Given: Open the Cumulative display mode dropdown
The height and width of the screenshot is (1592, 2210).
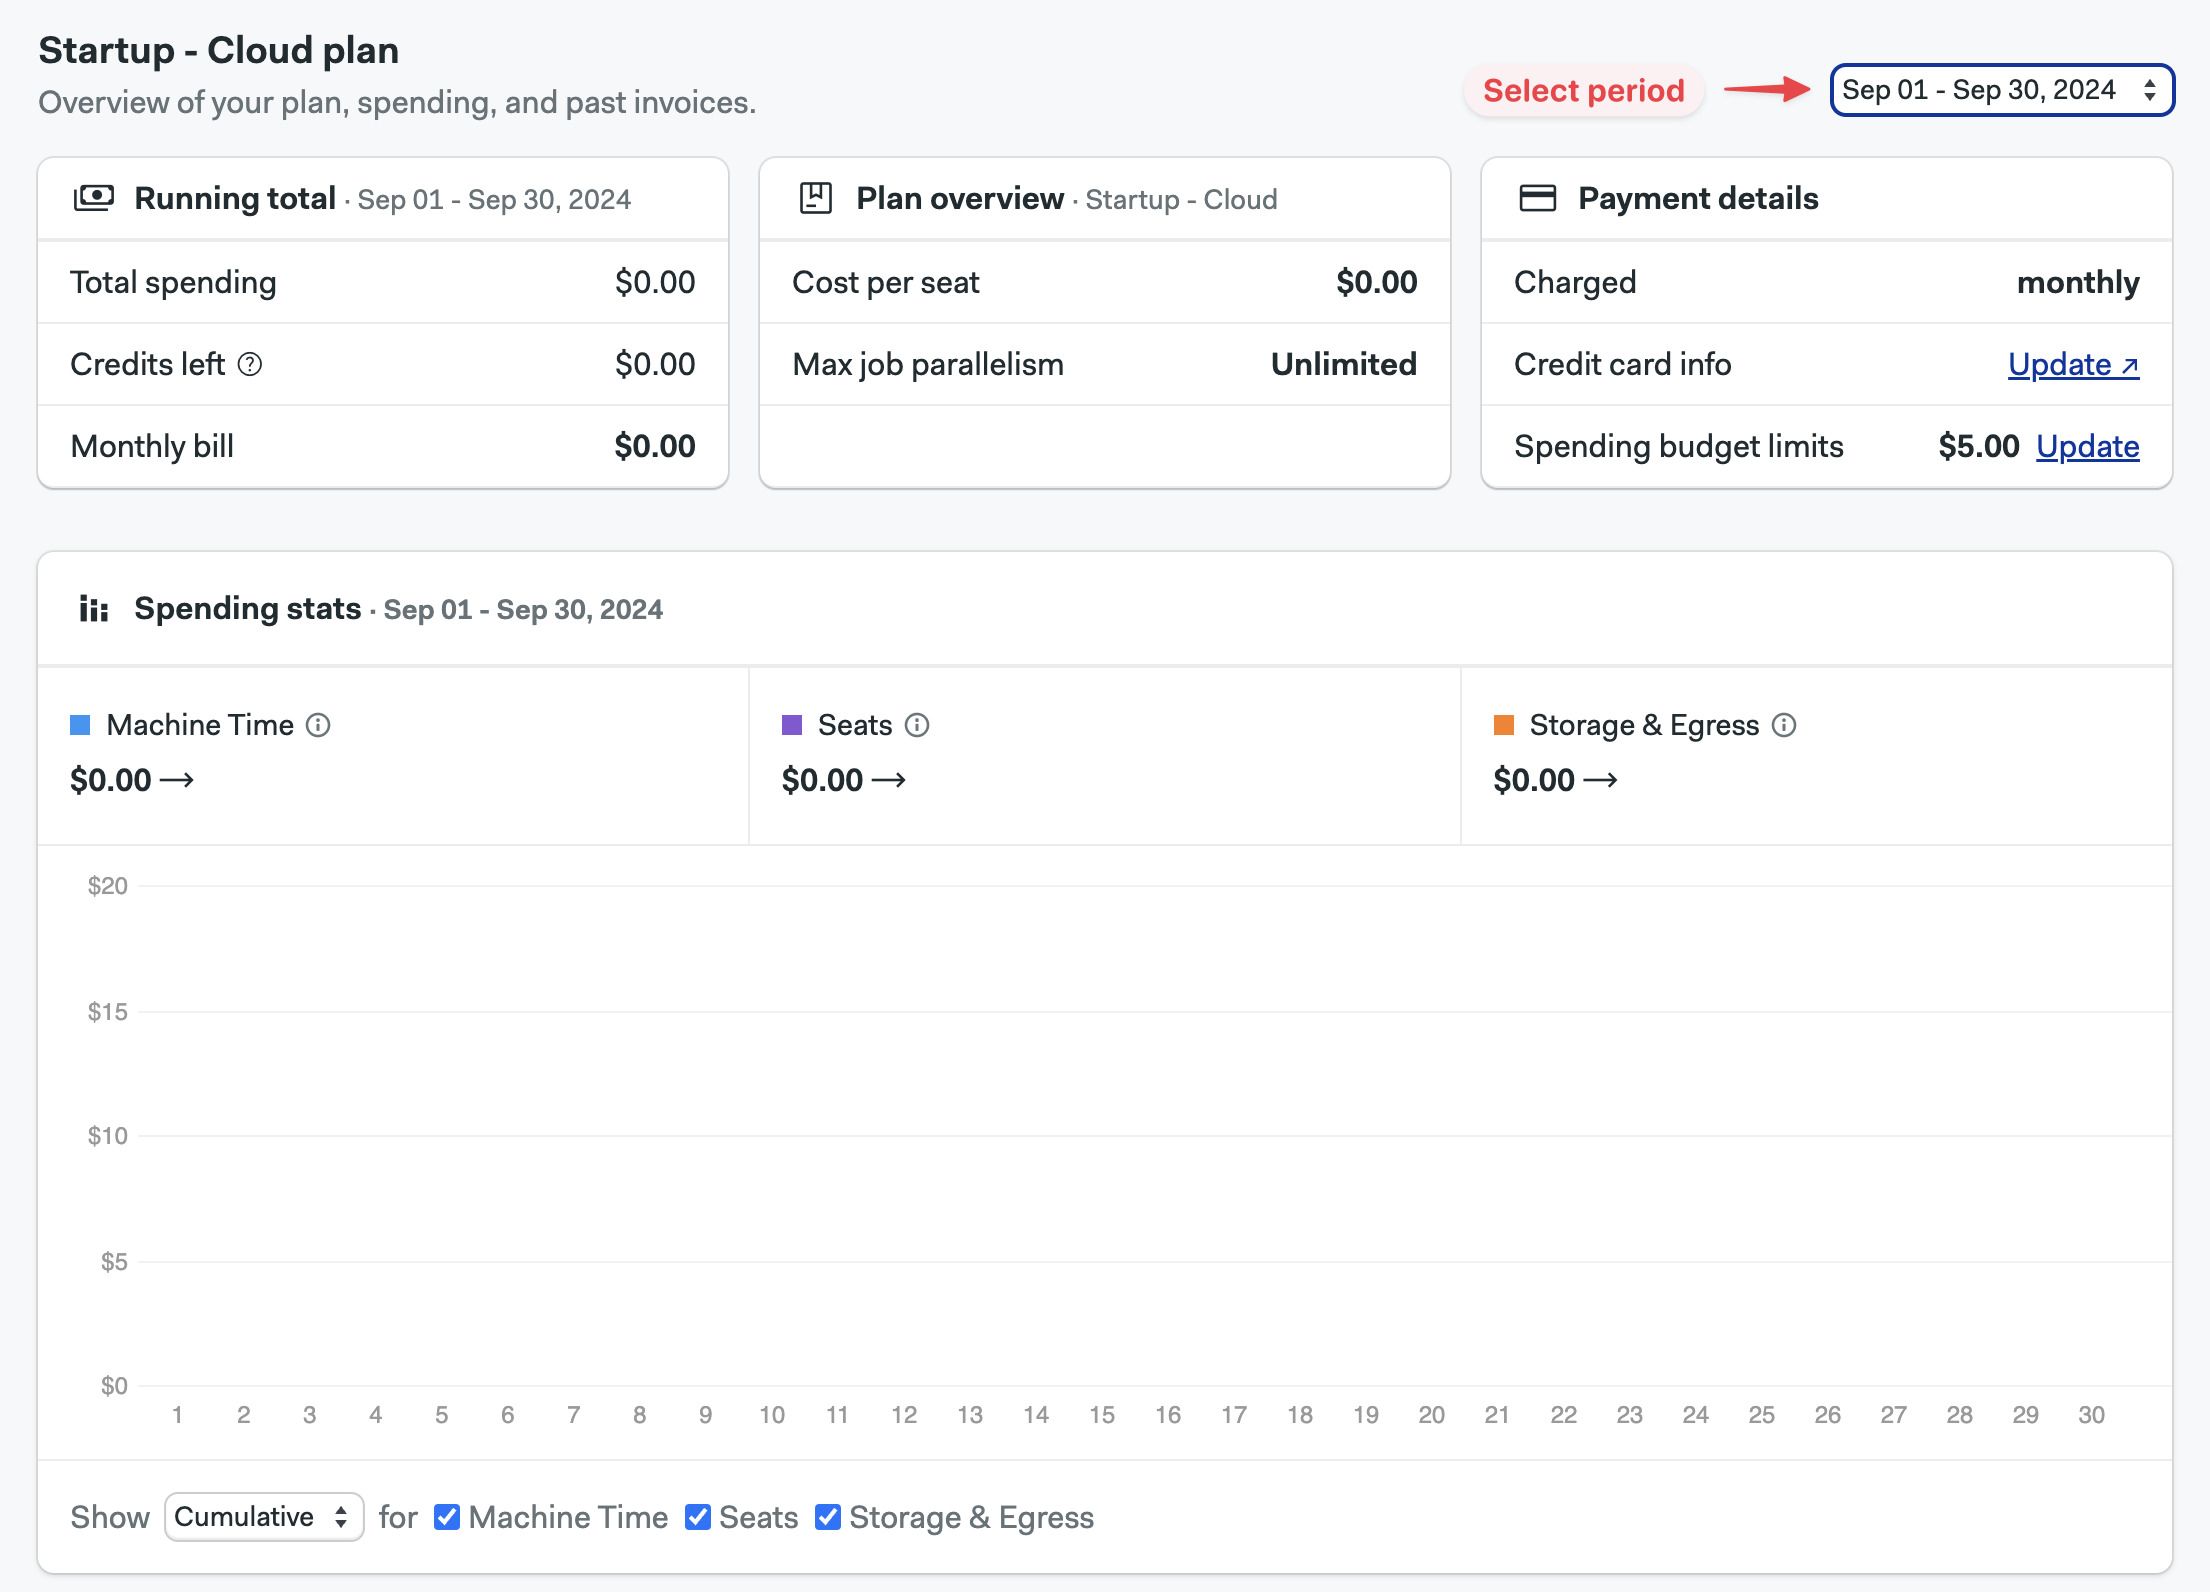Looking at the screenshot, I should [264, 1517].
